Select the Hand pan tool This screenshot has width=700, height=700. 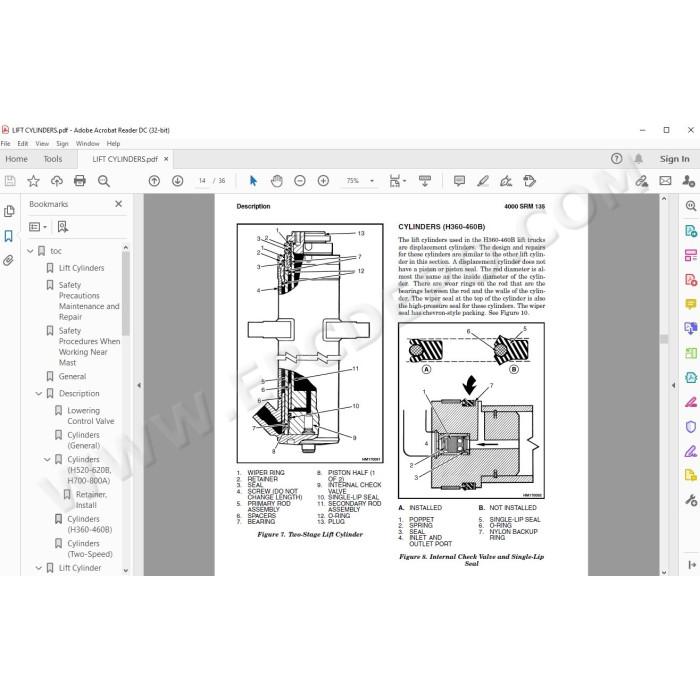[277, 181]
